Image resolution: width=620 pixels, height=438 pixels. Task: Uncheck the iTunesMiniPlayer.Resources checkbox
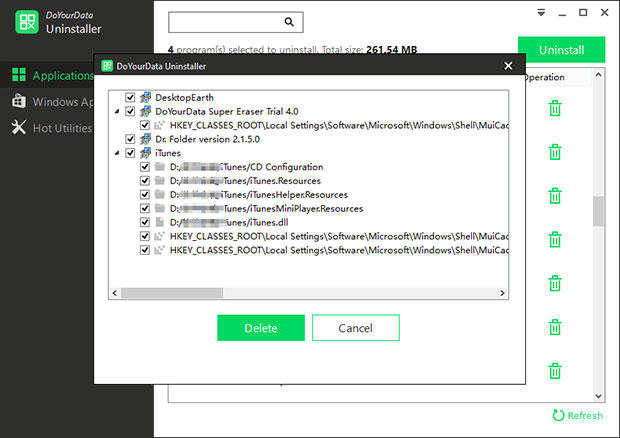click(x=145, y=208)
